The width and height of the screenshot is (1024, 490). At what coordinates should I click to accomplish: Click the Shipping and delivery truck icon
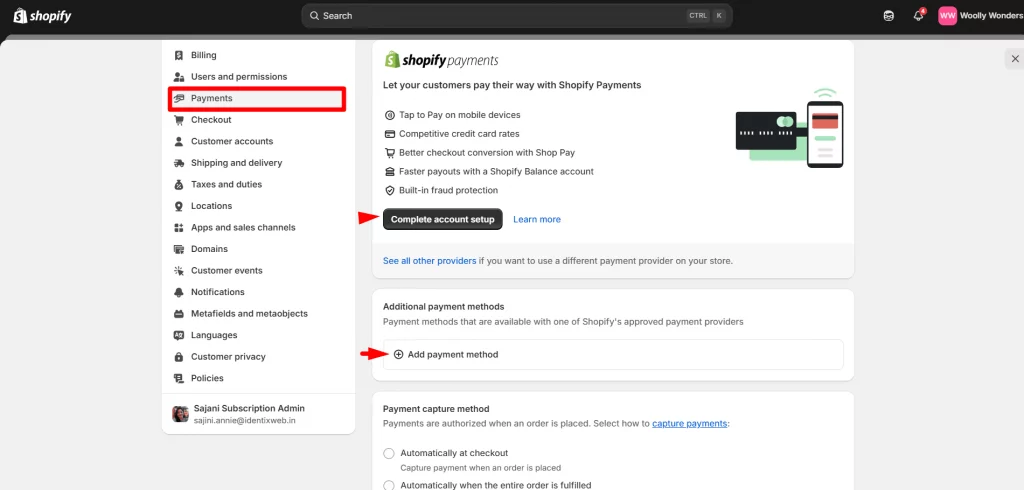pos(178,163)
